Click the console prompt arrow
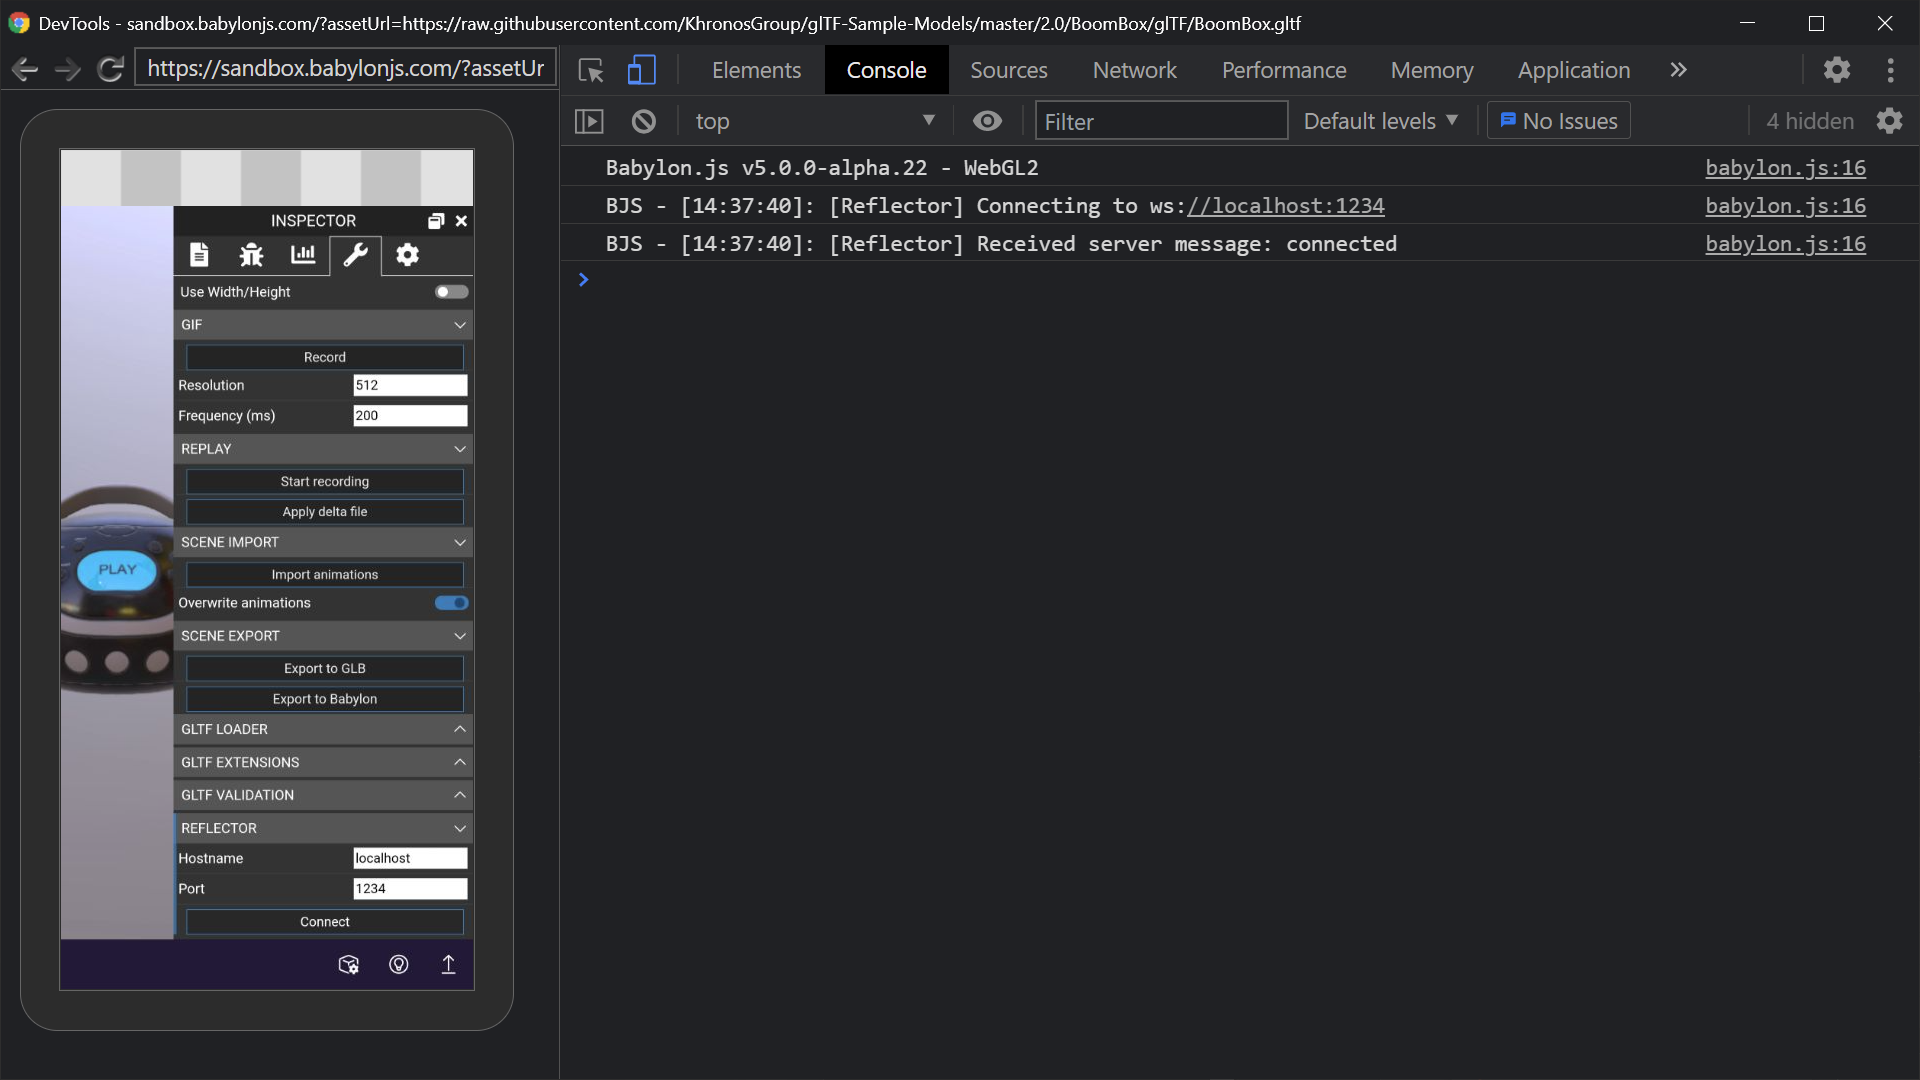Viewport: 1920px width, 1080px height. coord(583,280)
